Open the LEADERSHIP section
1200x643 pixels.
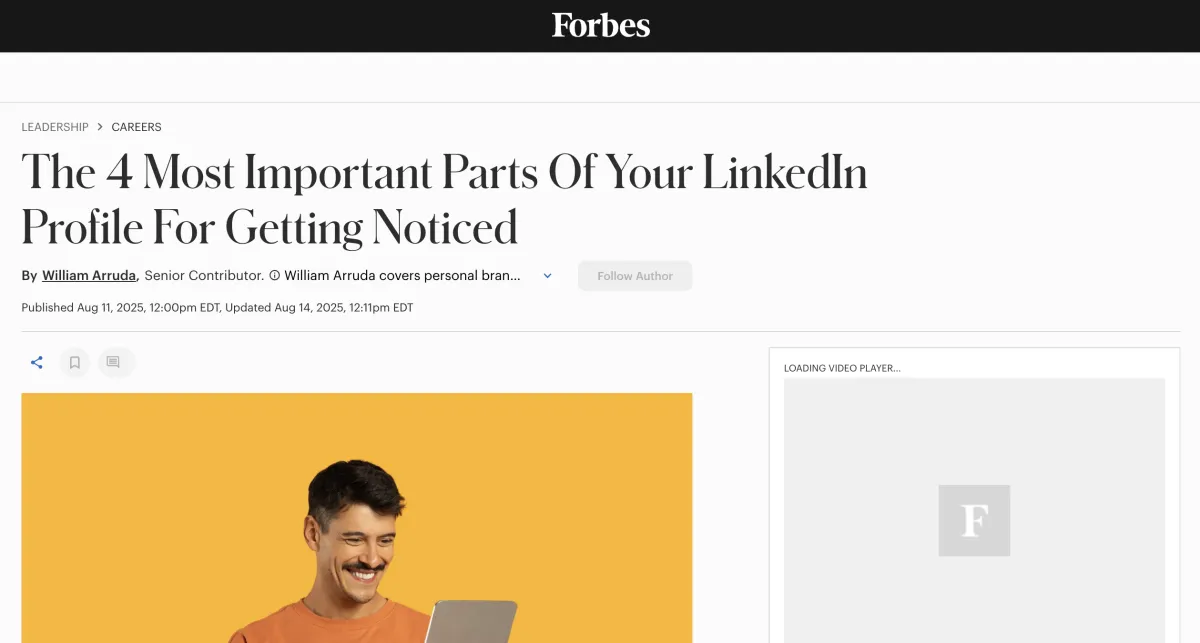pos(55,127)
